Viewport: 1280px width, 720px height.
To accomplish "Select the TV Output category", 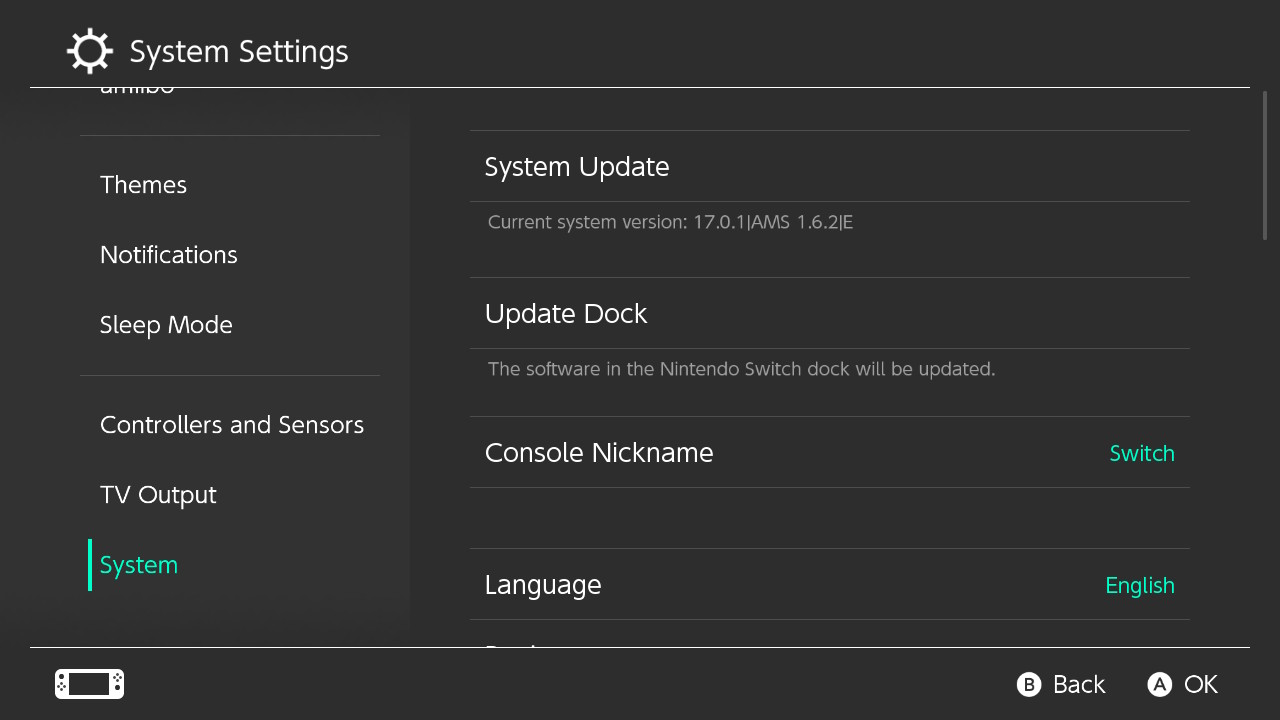I will (158, 495).
